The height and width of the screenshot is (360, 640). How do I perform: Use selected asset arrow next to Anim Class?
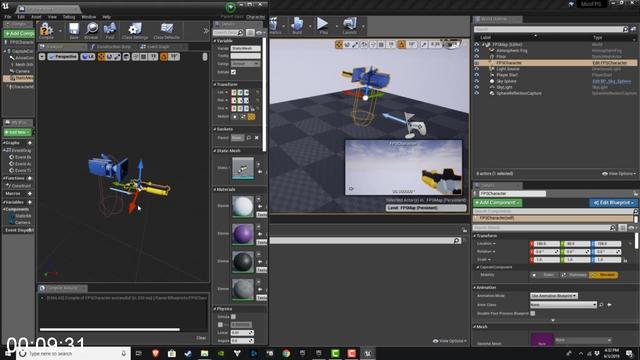click(609, 305)
